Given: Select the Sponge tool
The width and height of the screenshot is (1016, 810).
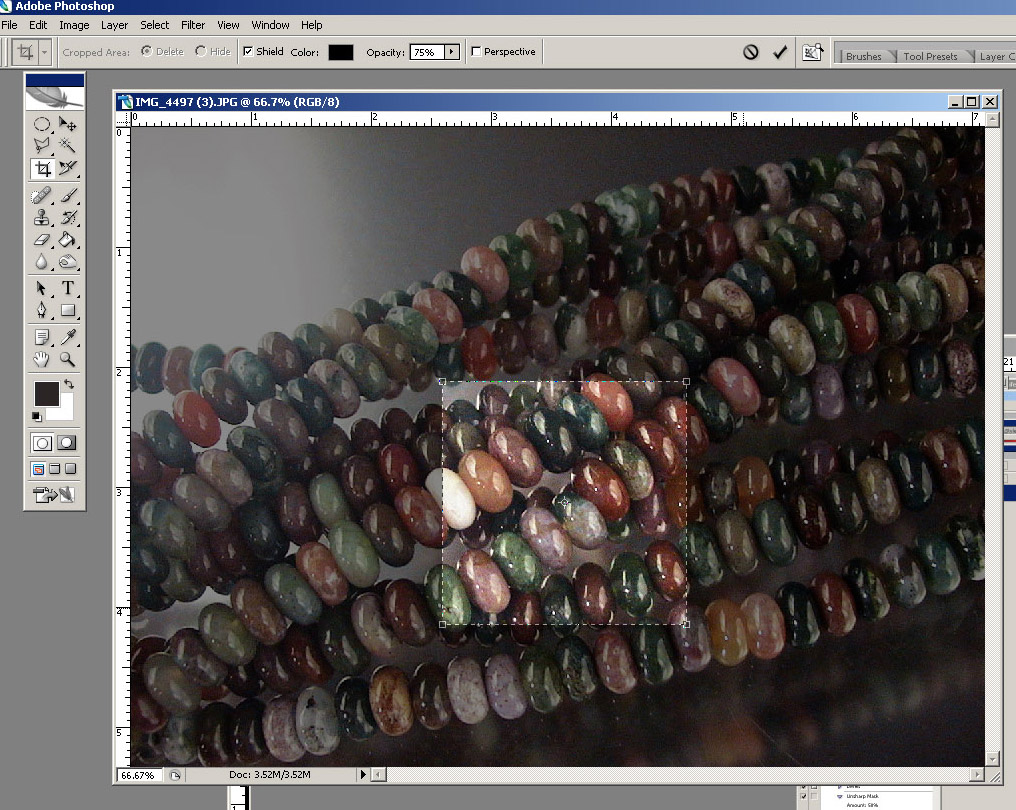Looking at the screenshot, I should point(67,262).
